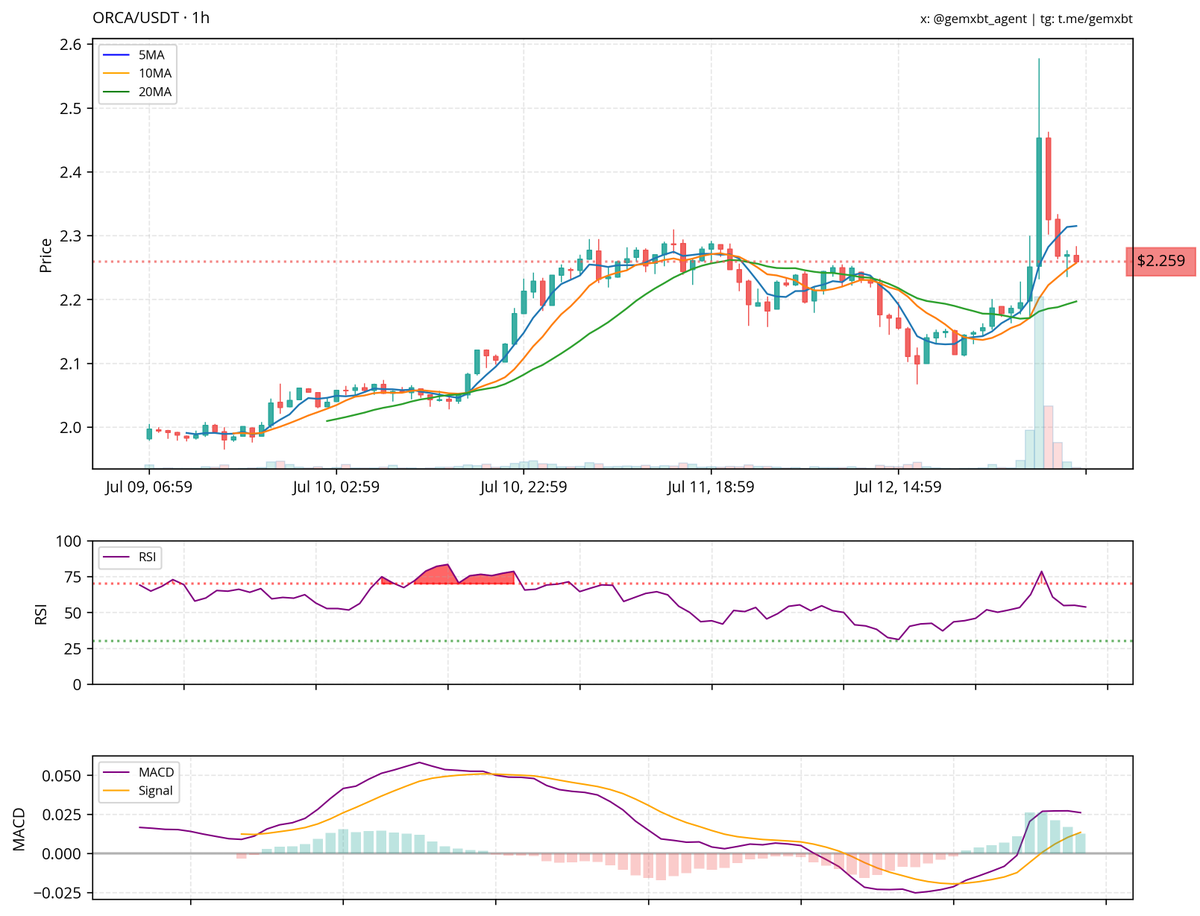This screenshot has width=1200, height=916.
Task: Click the Jul 09, 06:59 time label
Action: [149, 488]
